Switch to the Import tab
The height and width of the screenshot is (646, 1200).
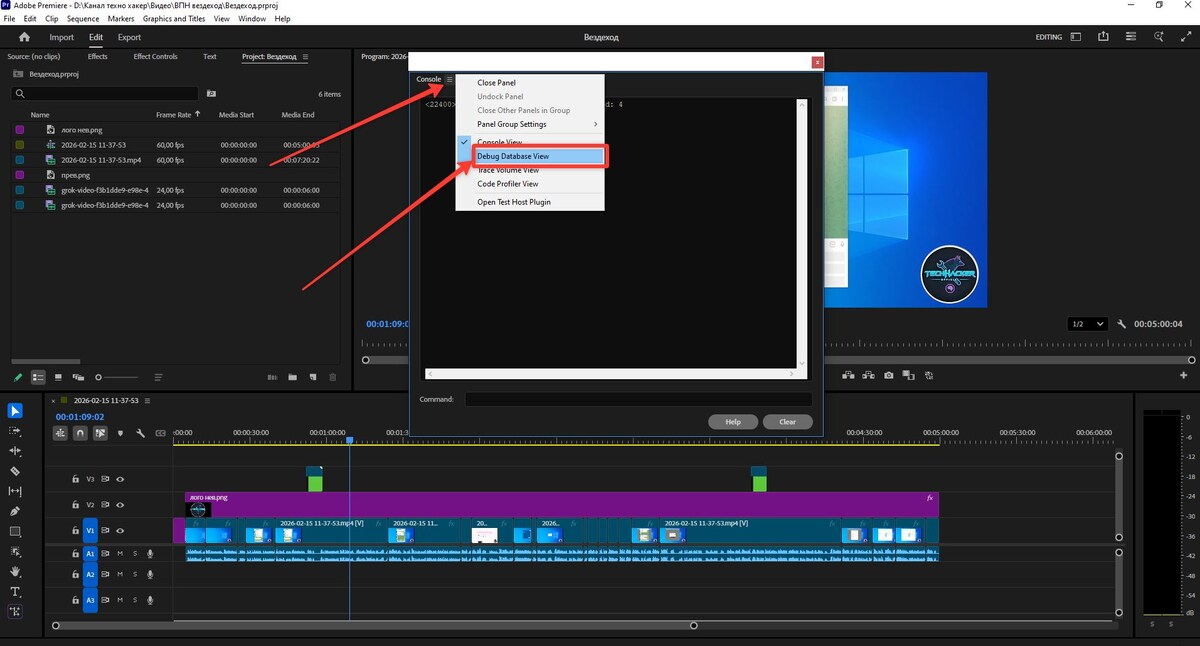(x=62, y=37)
